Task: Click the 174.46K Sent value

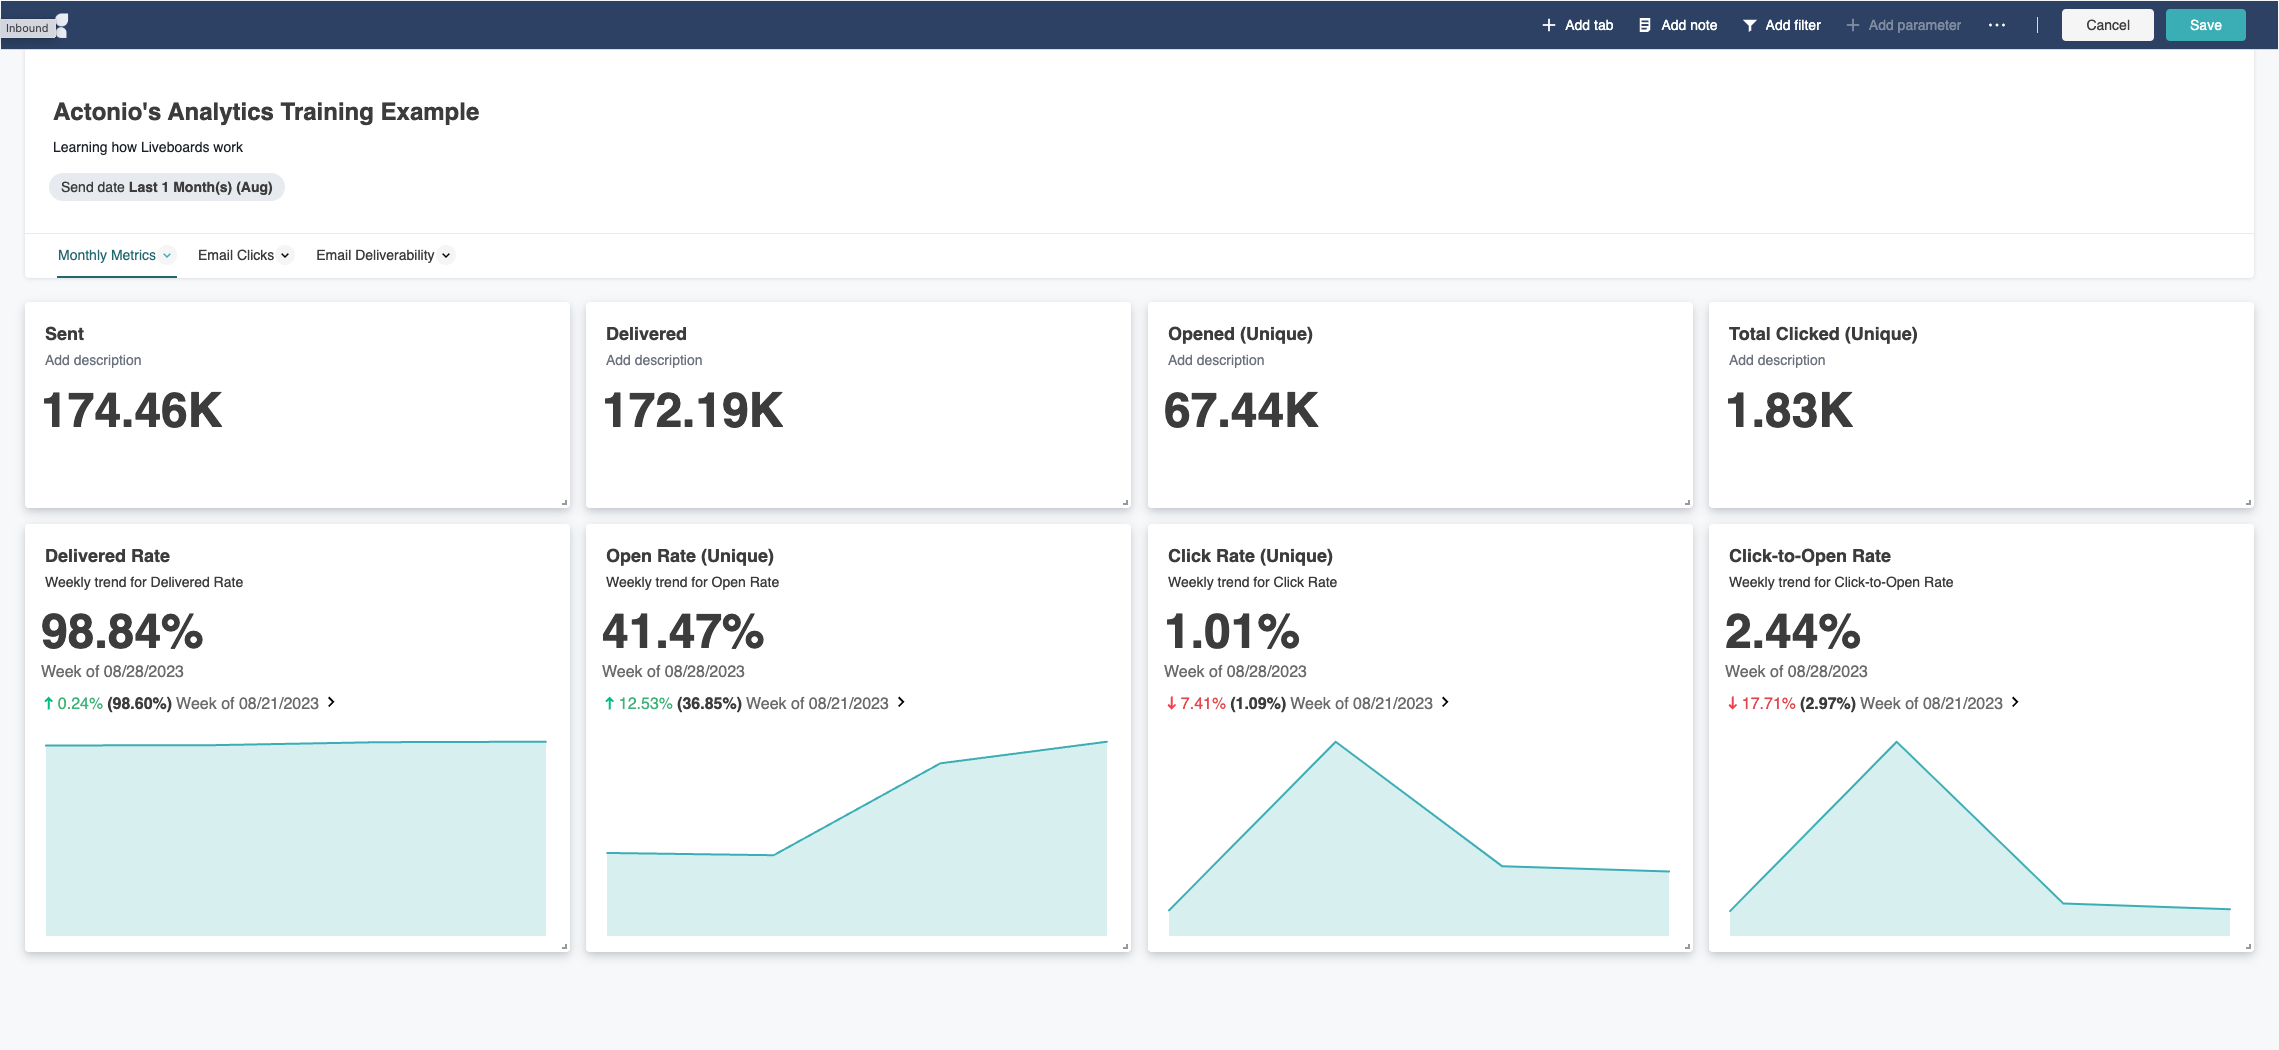Action: 132,411
